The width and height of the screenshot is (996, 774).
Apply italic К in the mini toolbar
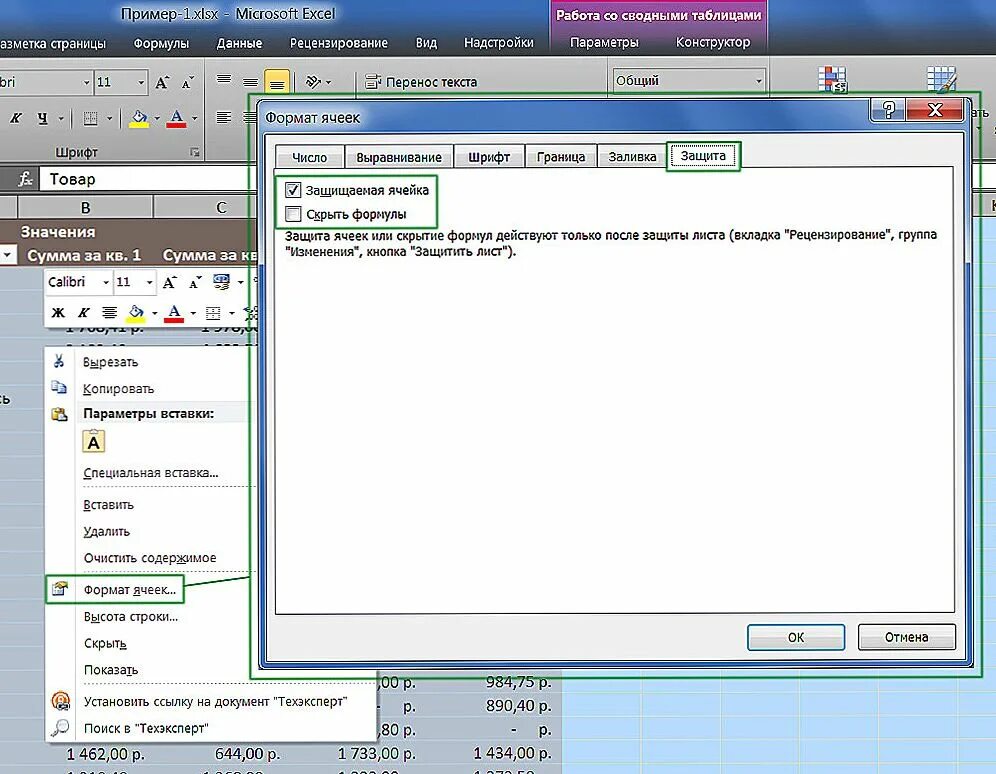click(83, 312)
